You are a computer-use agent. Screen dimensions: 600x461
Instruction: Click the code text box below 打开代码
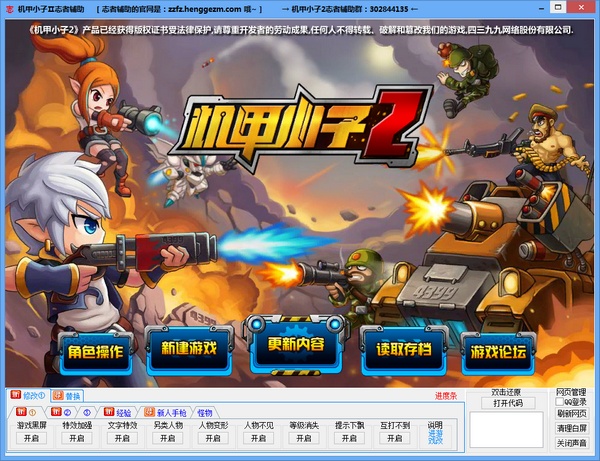click(506, 430)
